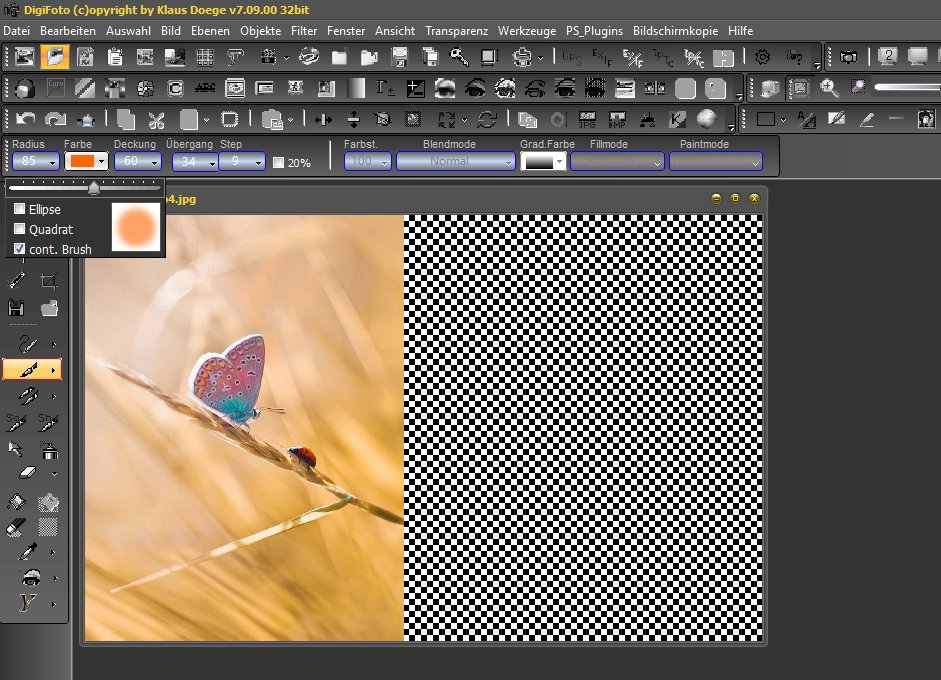The height and width of the screenshot is (680, 941).
Task: Click the undo arrow icon
Action: (25, 120)
